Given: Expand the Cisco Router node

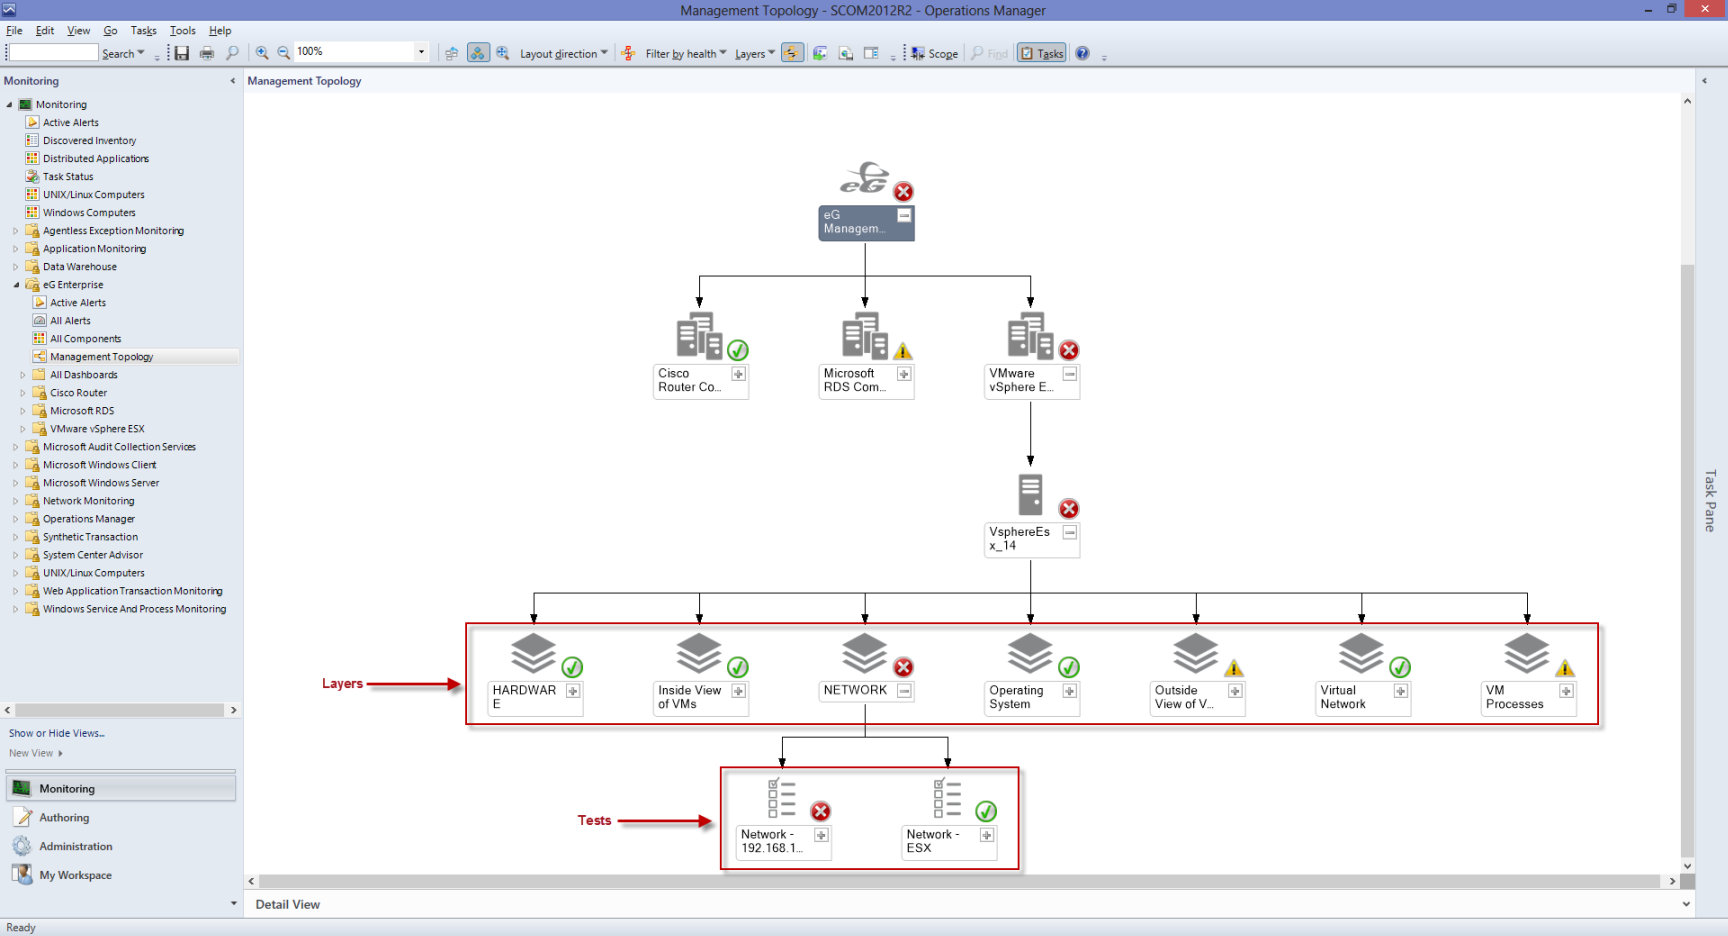Looking at the screenshot, I should coord(738,374).
